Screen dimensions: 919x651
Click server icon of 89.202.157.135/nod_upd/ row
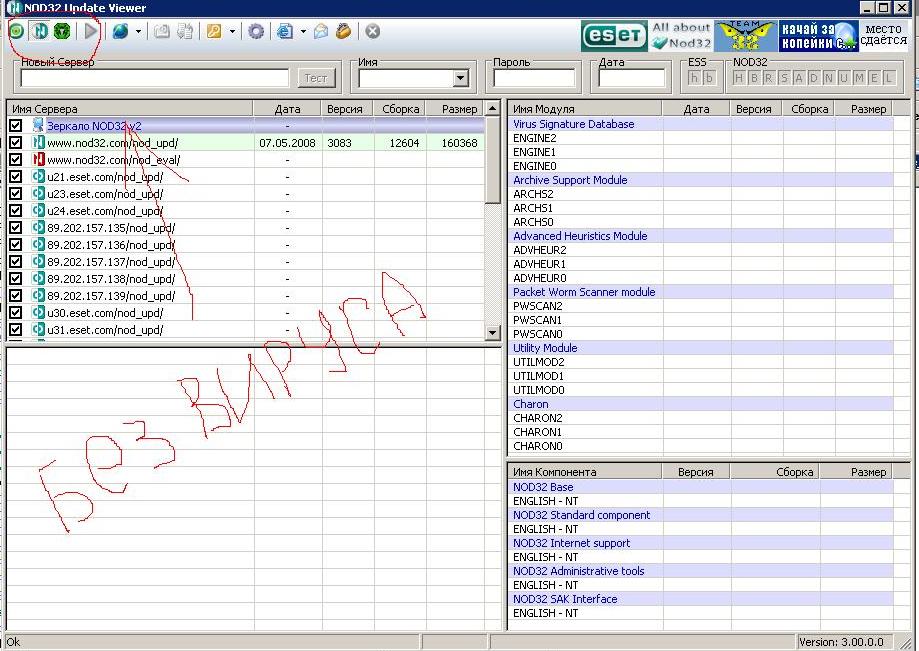[x=38, y=227]
